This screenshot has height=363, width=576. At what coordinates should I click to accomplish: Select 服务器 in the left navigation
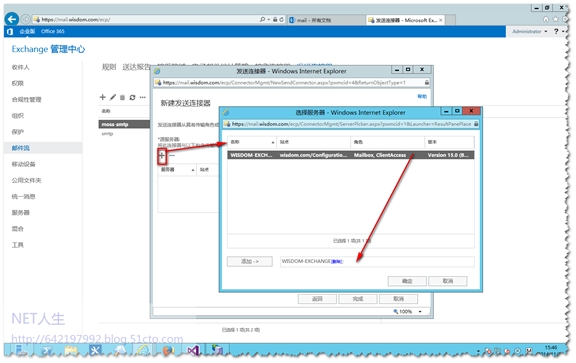21,213
